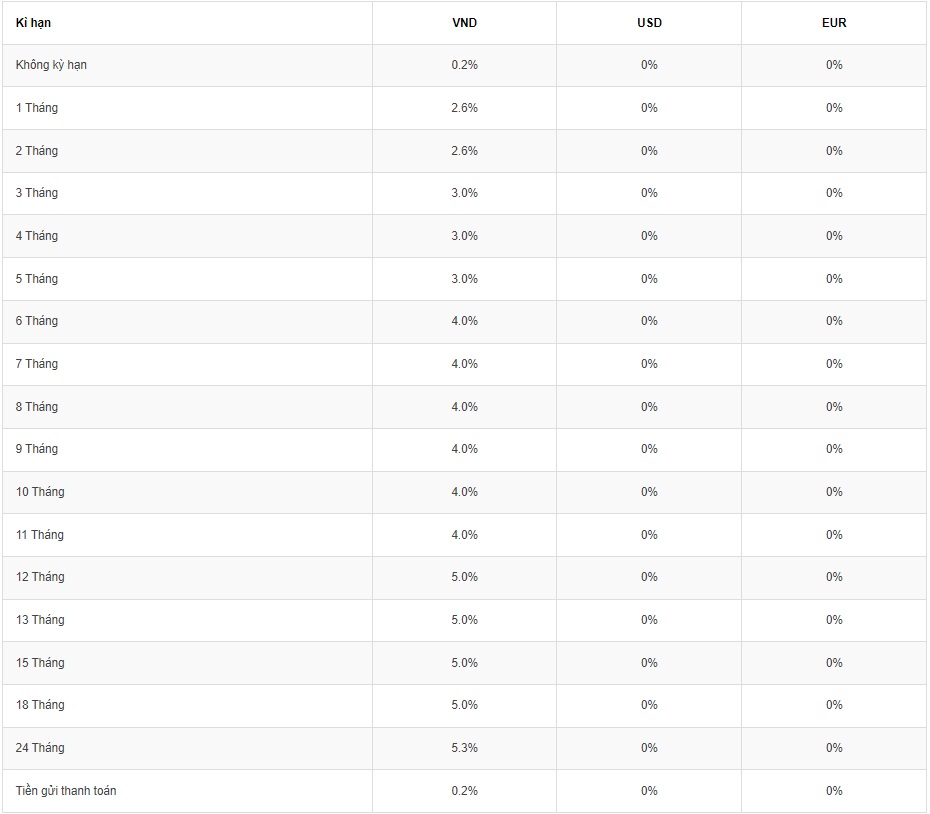Viewport: 930px width, 814px height.
Task: Click the VND column header
Action: tap(464, 23)
